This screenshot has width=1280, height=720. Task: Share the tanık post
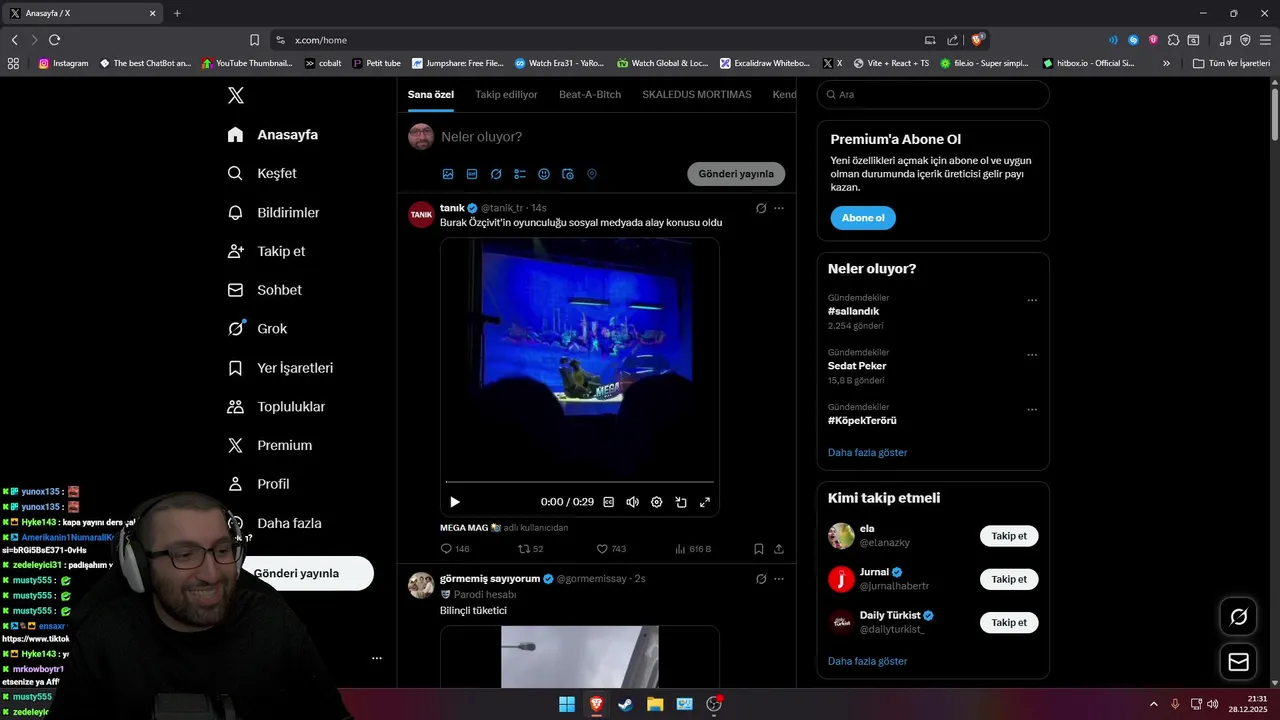[779, 549]
